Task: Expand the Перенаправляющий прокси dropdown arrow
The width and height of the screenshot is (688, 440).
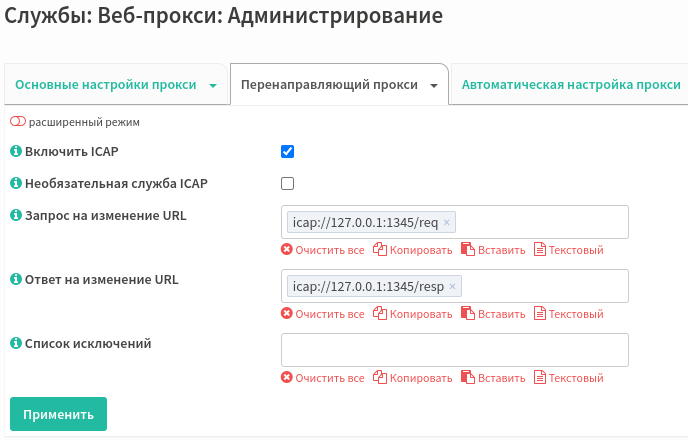Action: (x=434, y=86)
